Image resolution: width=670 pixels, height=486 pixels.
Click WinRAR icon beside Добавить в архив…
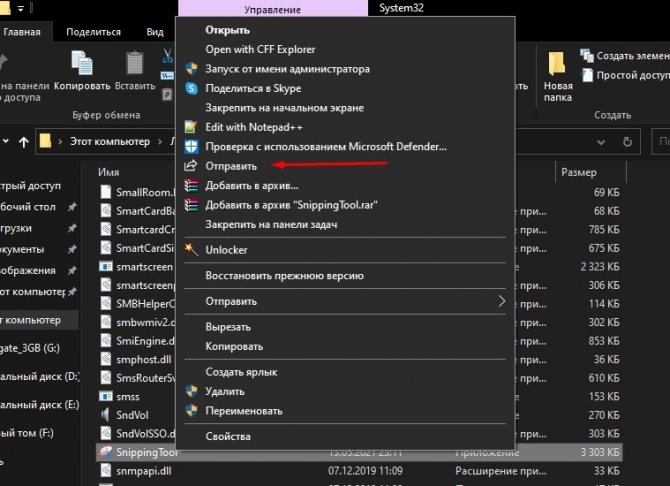191,186
